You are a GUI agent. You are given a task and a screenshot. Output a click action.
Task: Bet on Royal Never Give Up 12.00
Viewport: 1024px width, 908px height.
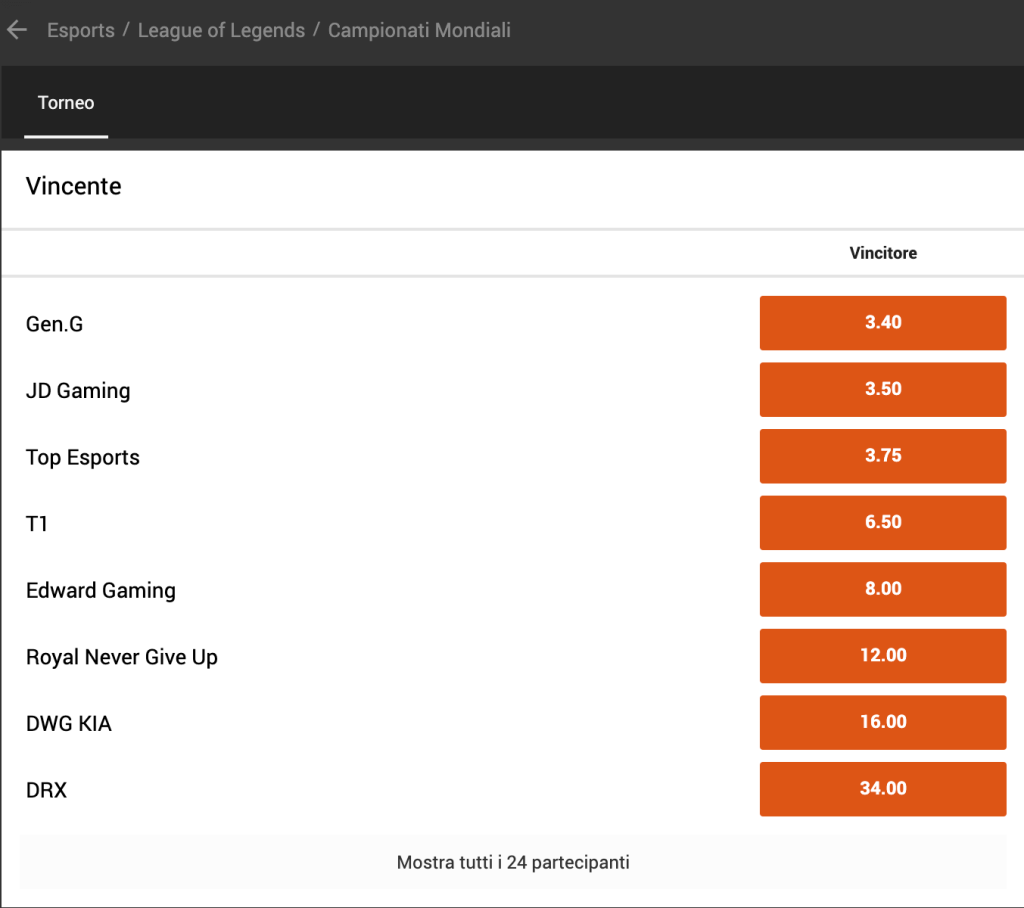point(883,656)
